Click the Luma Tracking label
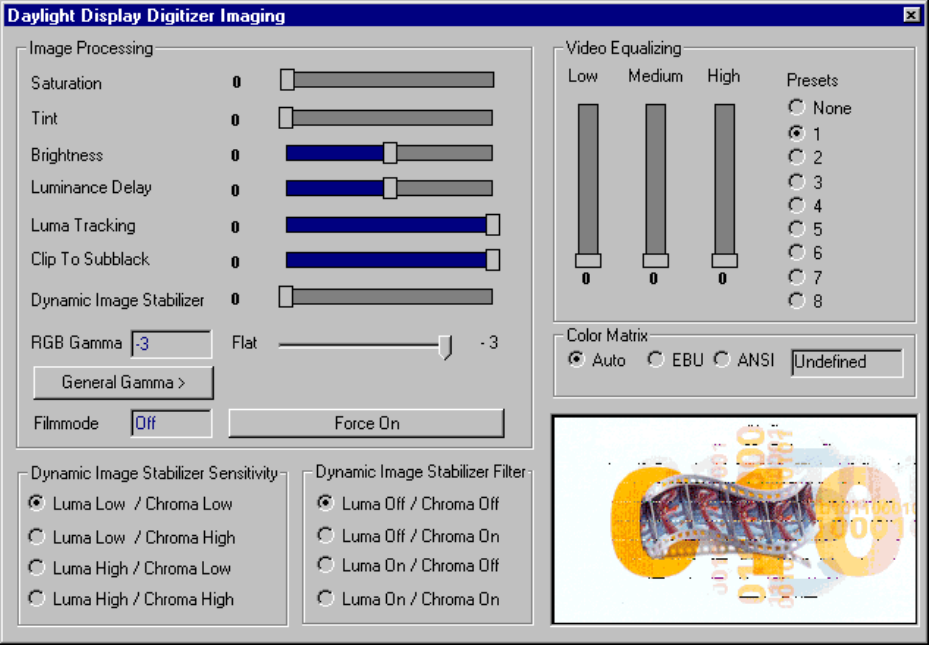929x645 pixels. [83, 226]
